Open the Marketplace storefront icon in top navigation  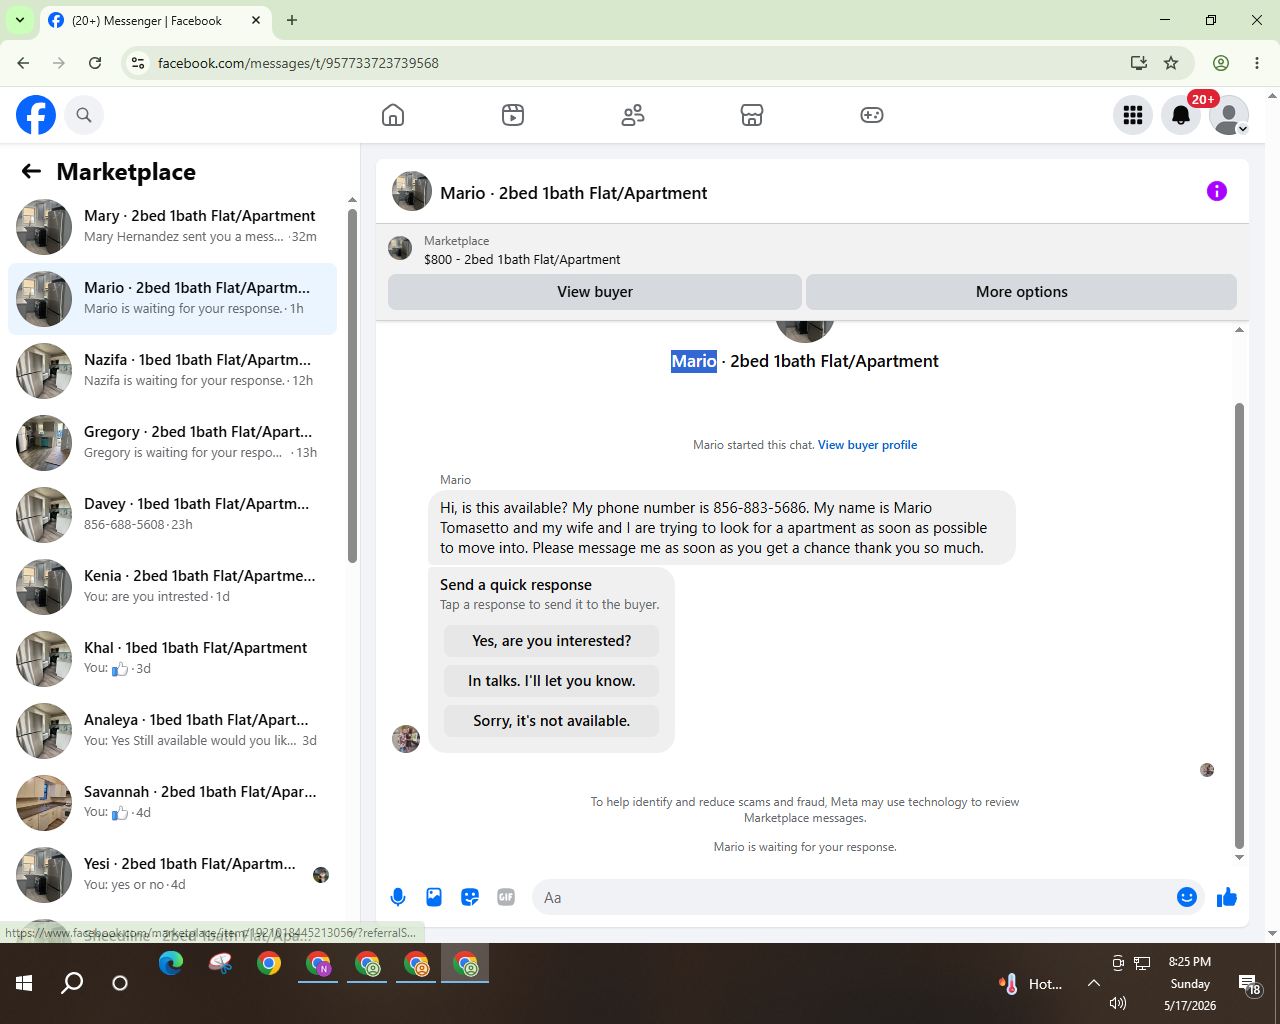752,115
